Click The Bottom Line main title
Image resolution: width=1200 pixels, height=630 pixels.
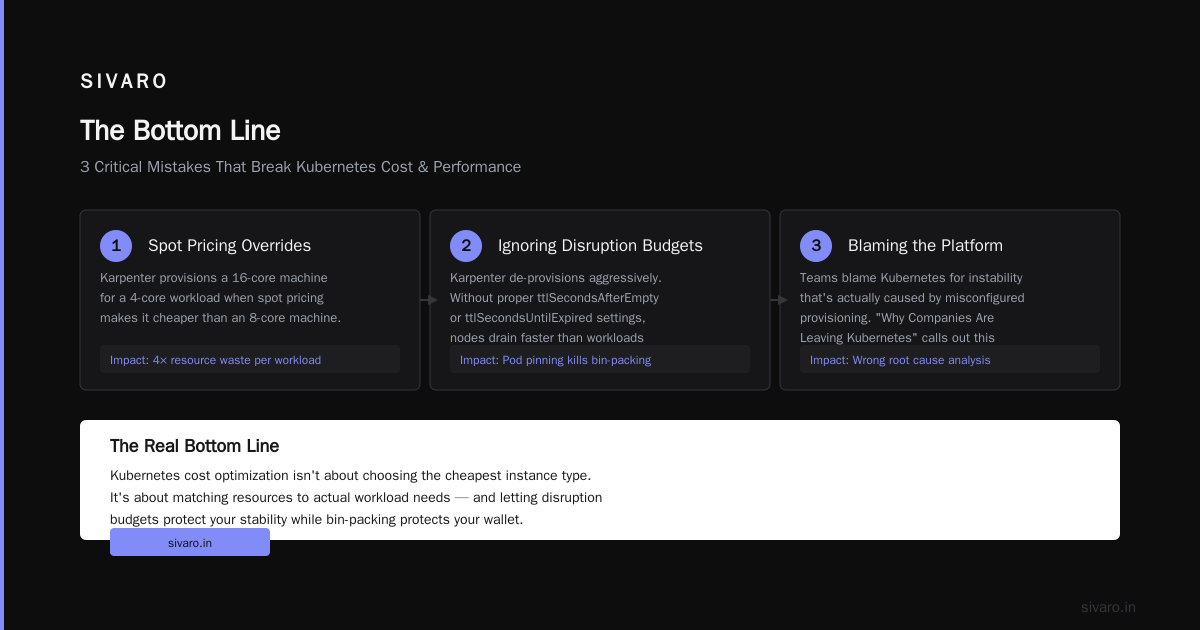180,131
